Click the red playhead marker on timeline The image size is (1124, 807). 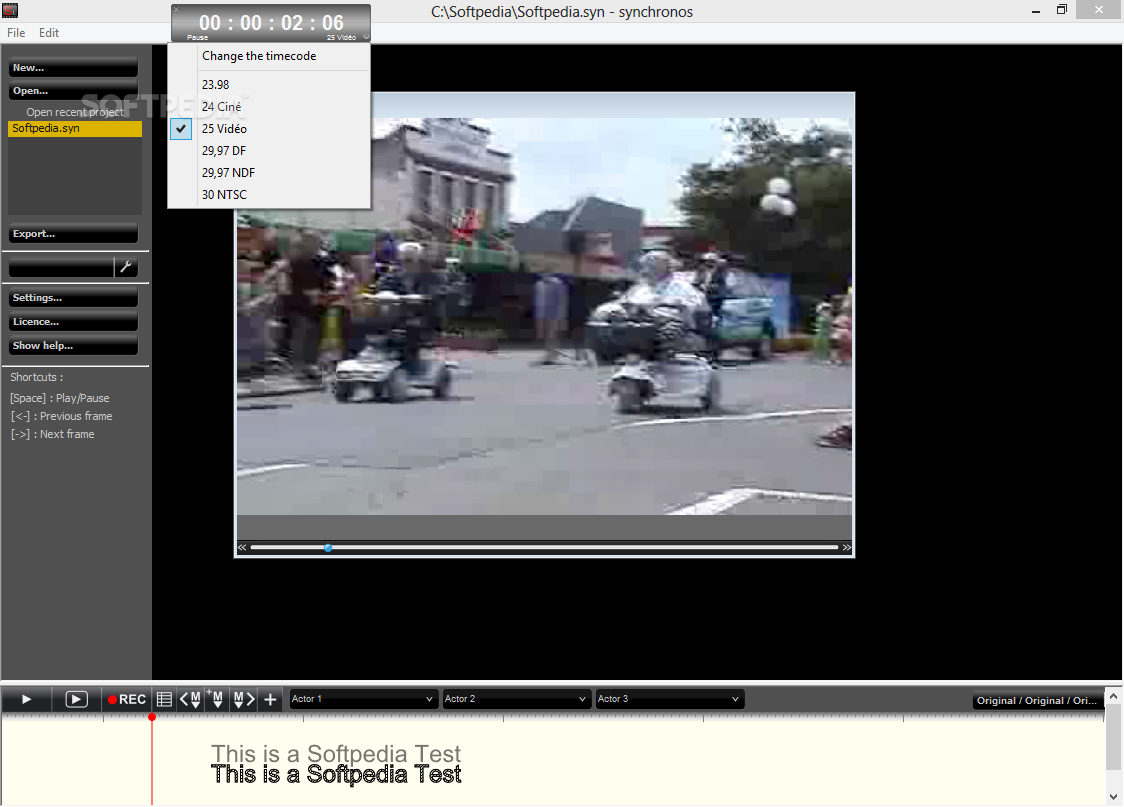click(x=152, y=717)
